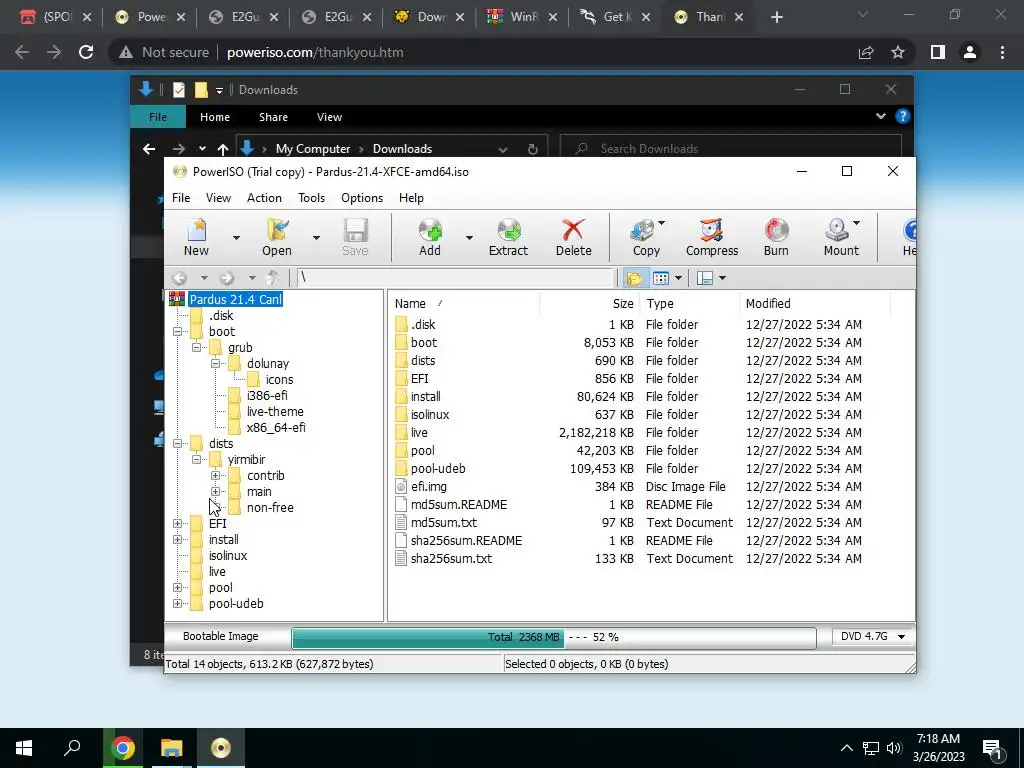Open the File menu in PowerISO

point(181,198)
